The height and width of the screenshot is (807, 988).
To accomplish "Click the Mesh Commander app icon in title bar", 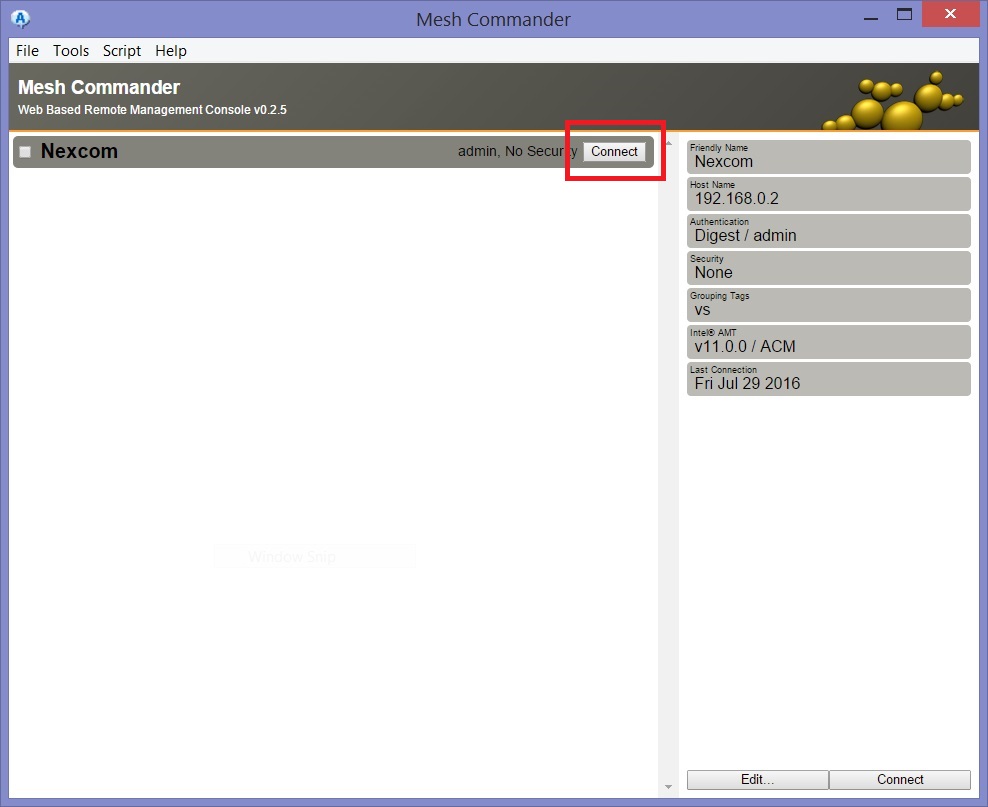I will tap(20, 19).
